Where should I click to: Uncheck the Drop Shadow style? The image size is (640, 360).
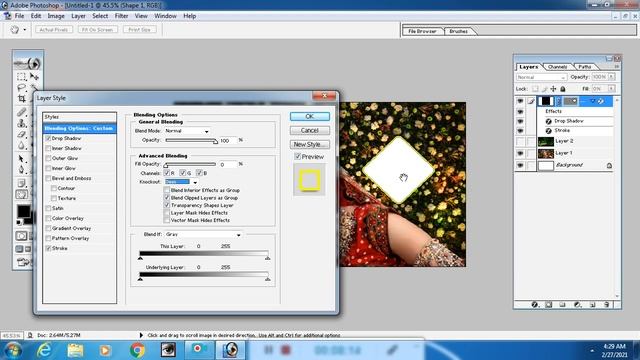(48, 138)
